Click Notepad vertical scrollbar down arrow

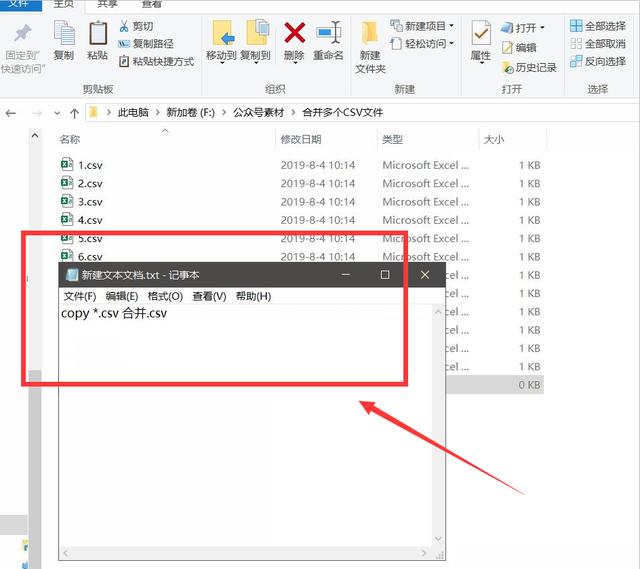[x=438, y=539]
